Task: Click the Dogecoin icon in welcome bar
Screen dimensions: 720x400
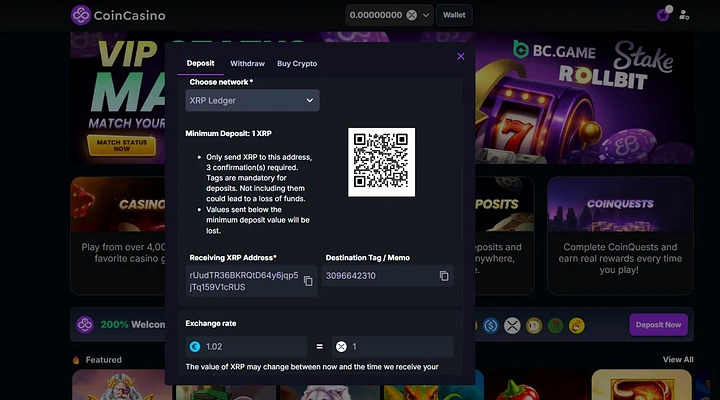Action: click(x=534, y=326)
